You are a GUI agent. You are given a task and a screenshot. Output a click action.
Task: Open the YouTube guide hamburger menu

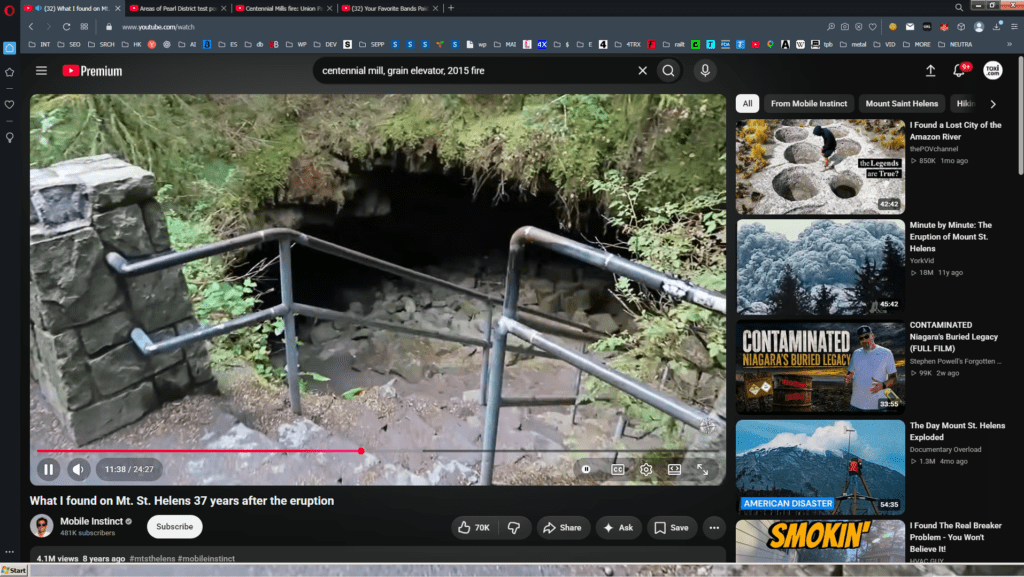pos(41,70)
